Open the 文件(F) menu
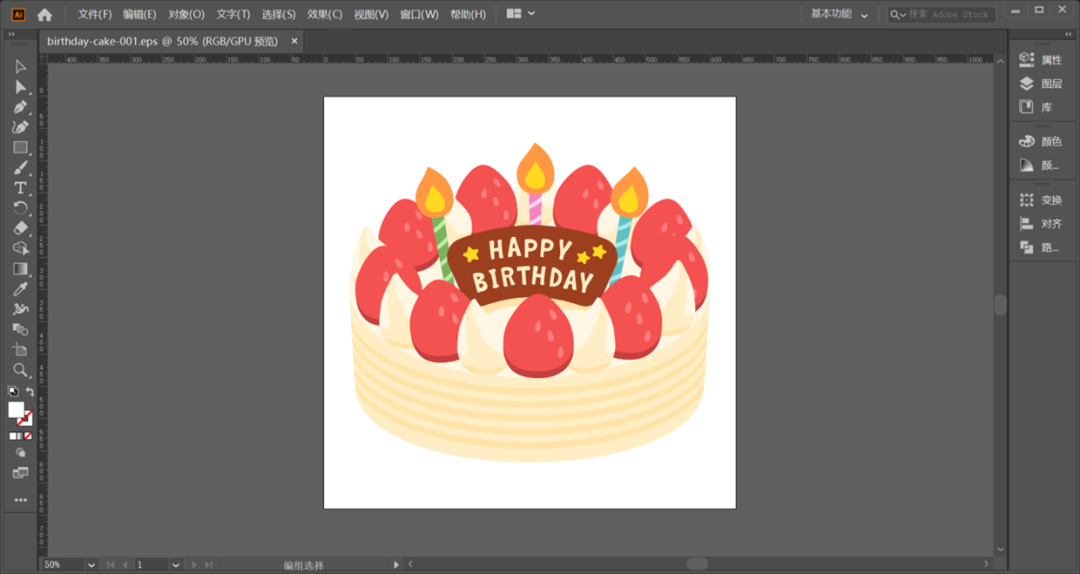The image size is (1080, 574). (x=94, y=14)
